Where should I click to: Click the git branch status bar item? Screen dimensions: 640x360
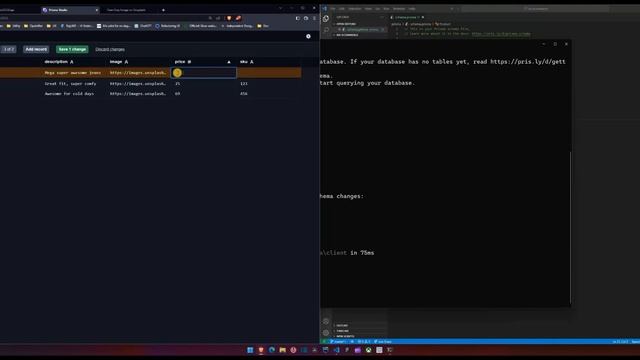338,342
